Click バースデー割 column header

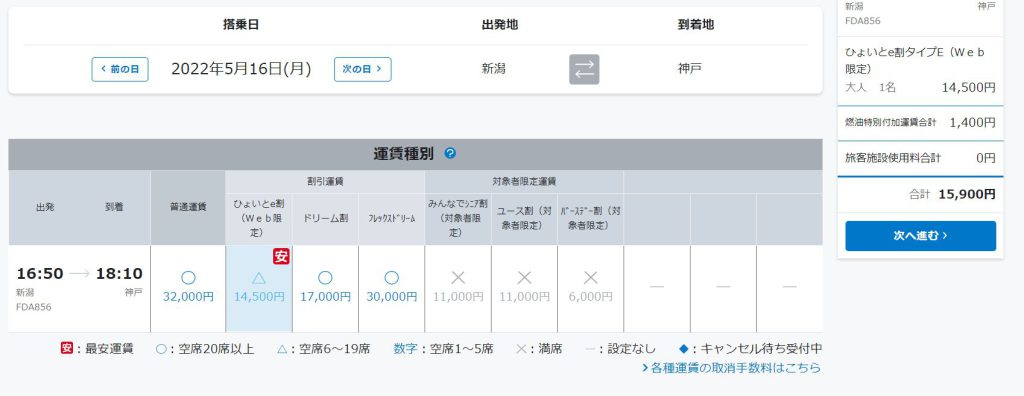coord(590,219)
